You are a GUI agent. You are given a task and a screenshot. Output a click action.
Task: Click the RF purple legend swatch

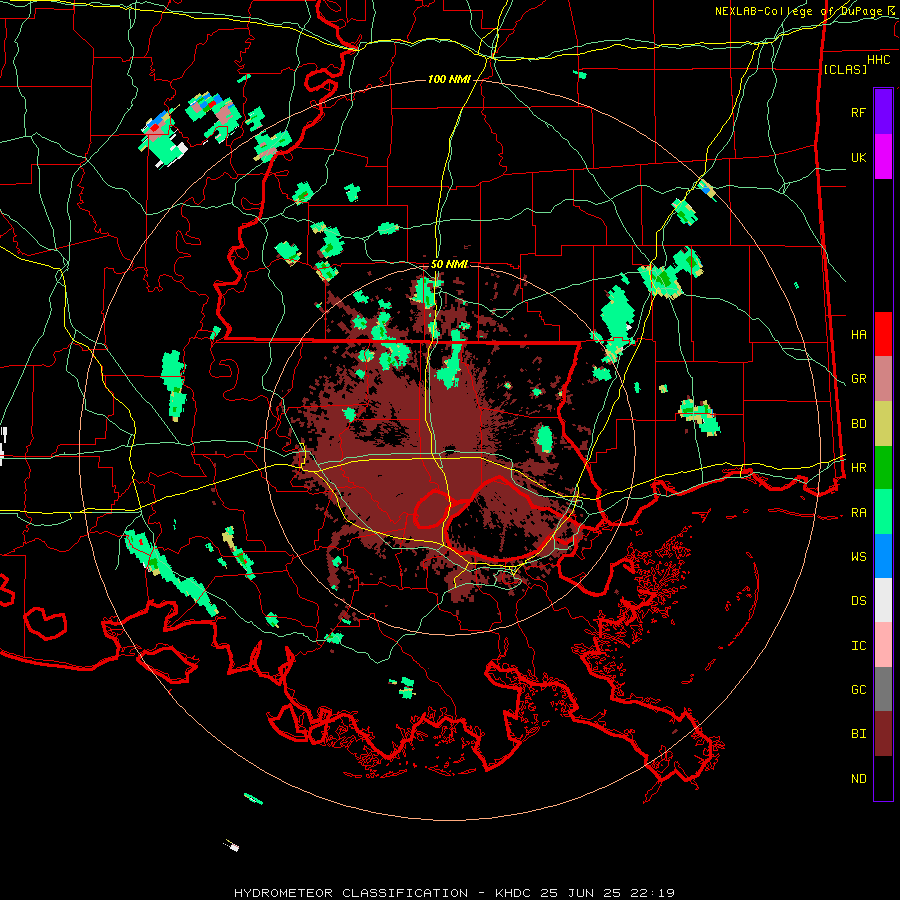[883, 112]
